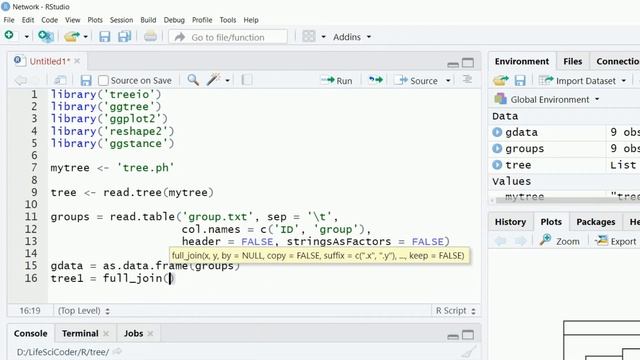Load workspace folder icon in Environment
The width and height of the screenshot is (640, 360).
(500, 80)
